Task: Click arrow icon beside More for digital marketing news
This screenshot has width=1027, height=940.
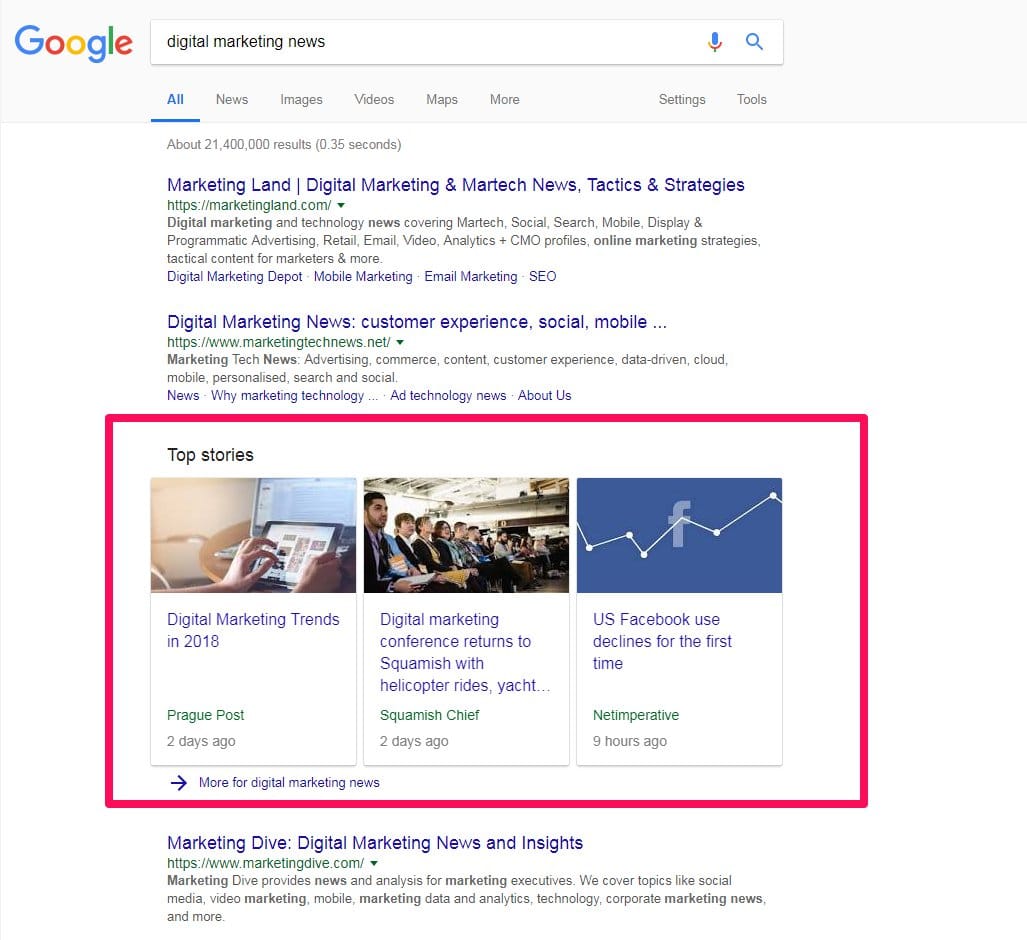Action: pyautogui.click(x=179, y=782)
